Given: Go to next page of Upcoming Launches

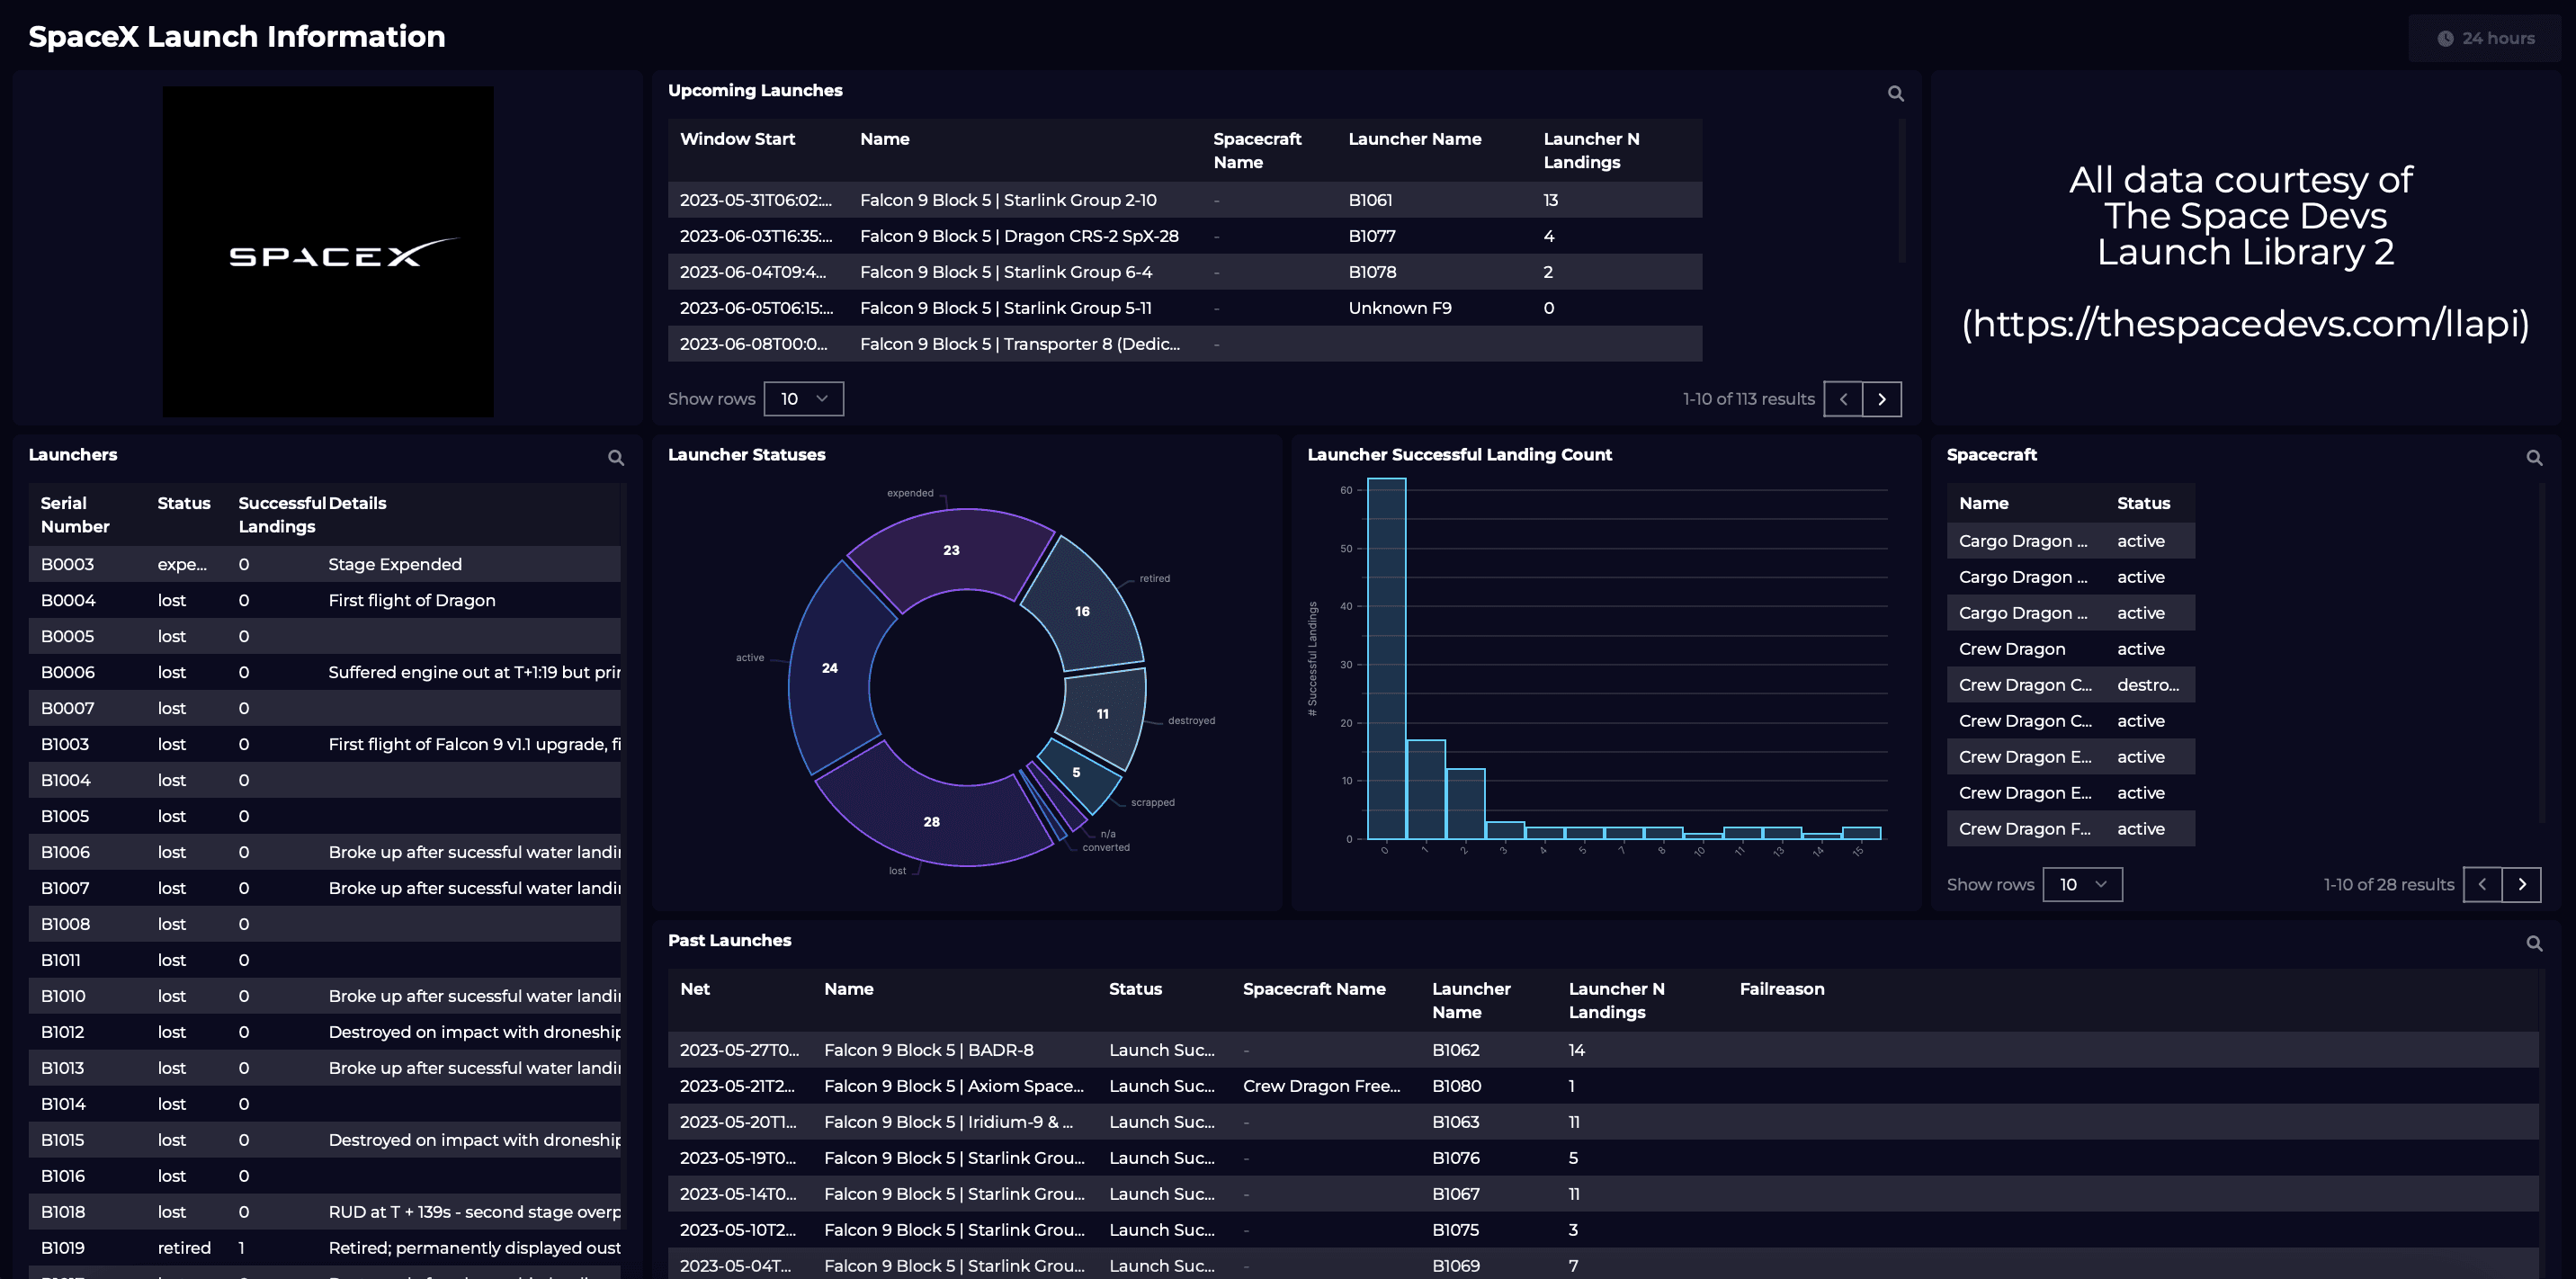Looking at the screenshot, I should click(x=1883, y=398).
